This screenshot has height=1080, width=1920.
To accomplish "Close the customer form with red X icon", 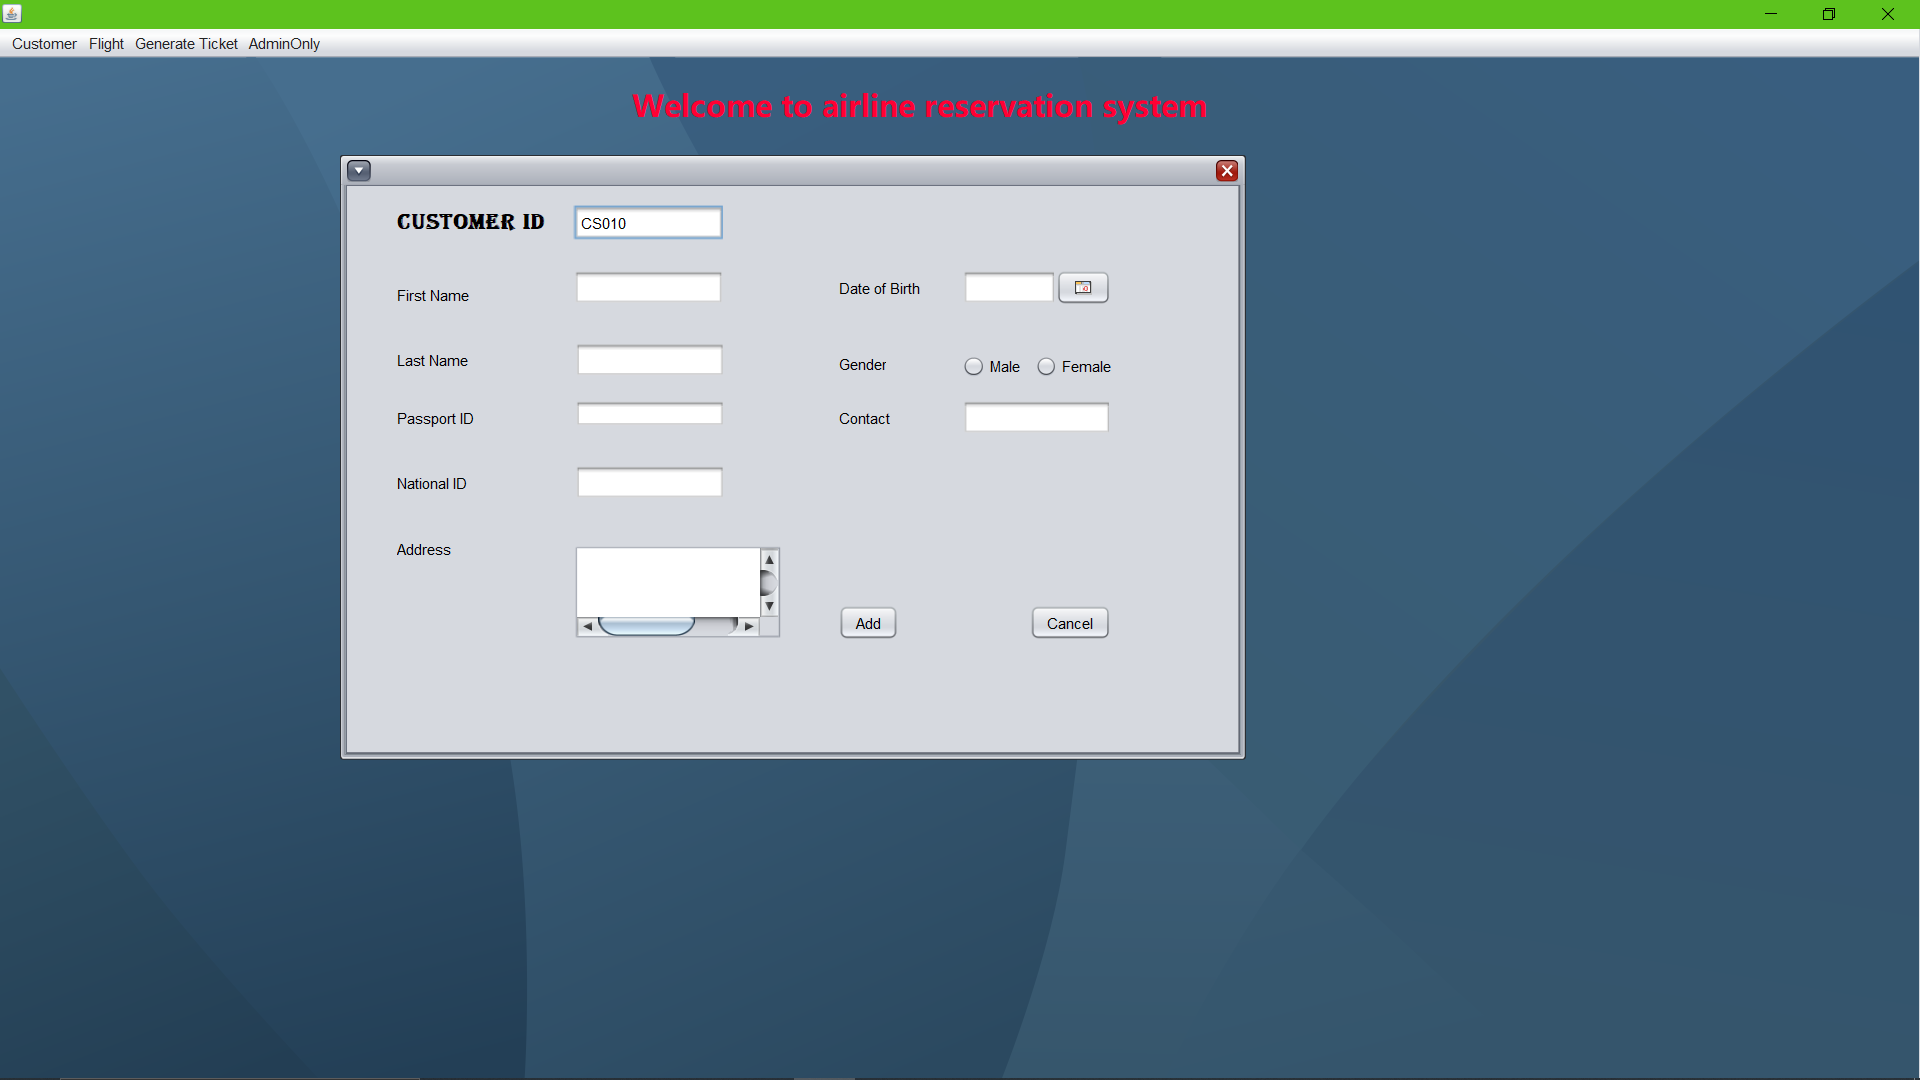I will [1227, 170].
